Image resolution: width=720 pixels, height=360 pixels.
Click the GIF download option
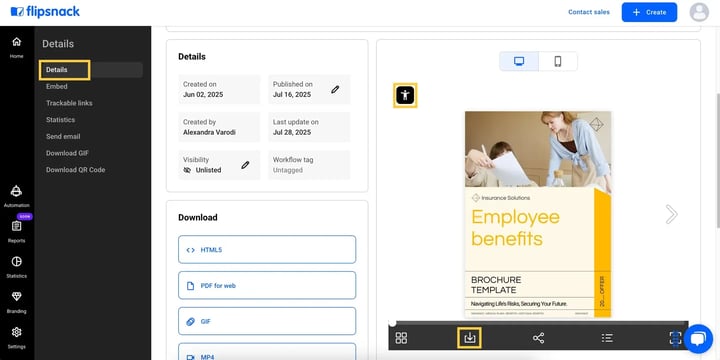(267, 321)
